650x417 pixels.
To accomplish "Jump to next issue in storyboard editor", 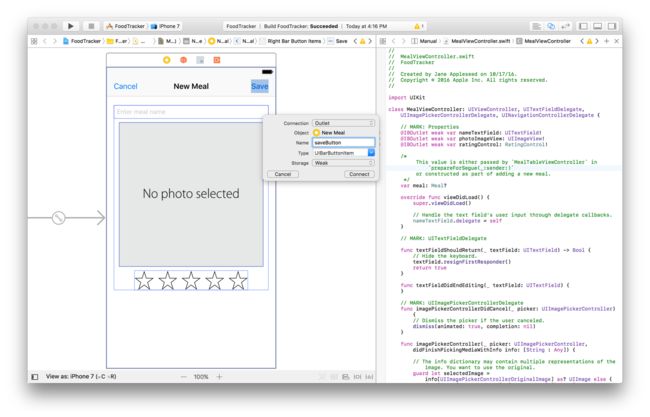I will [370, 41].
